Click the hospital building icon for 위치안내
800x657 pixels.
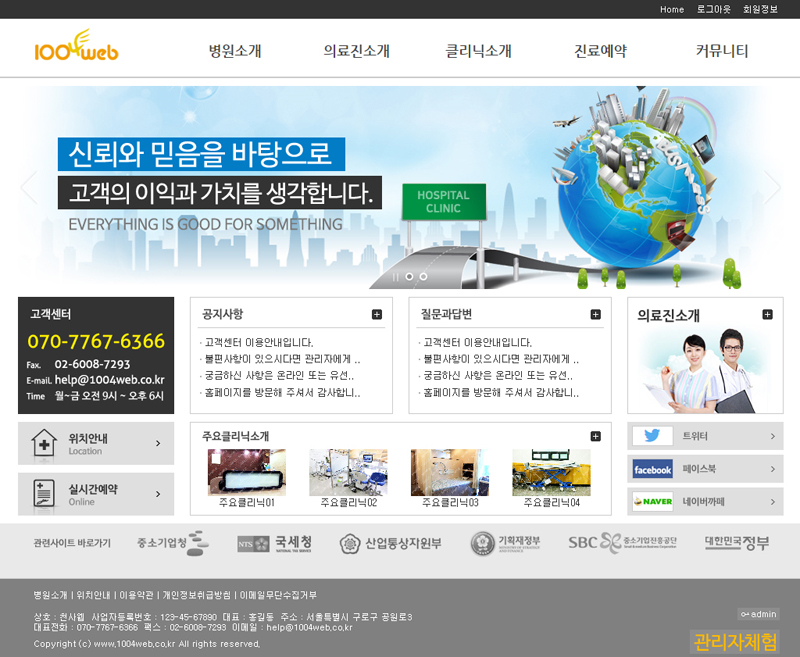(44, 443)
